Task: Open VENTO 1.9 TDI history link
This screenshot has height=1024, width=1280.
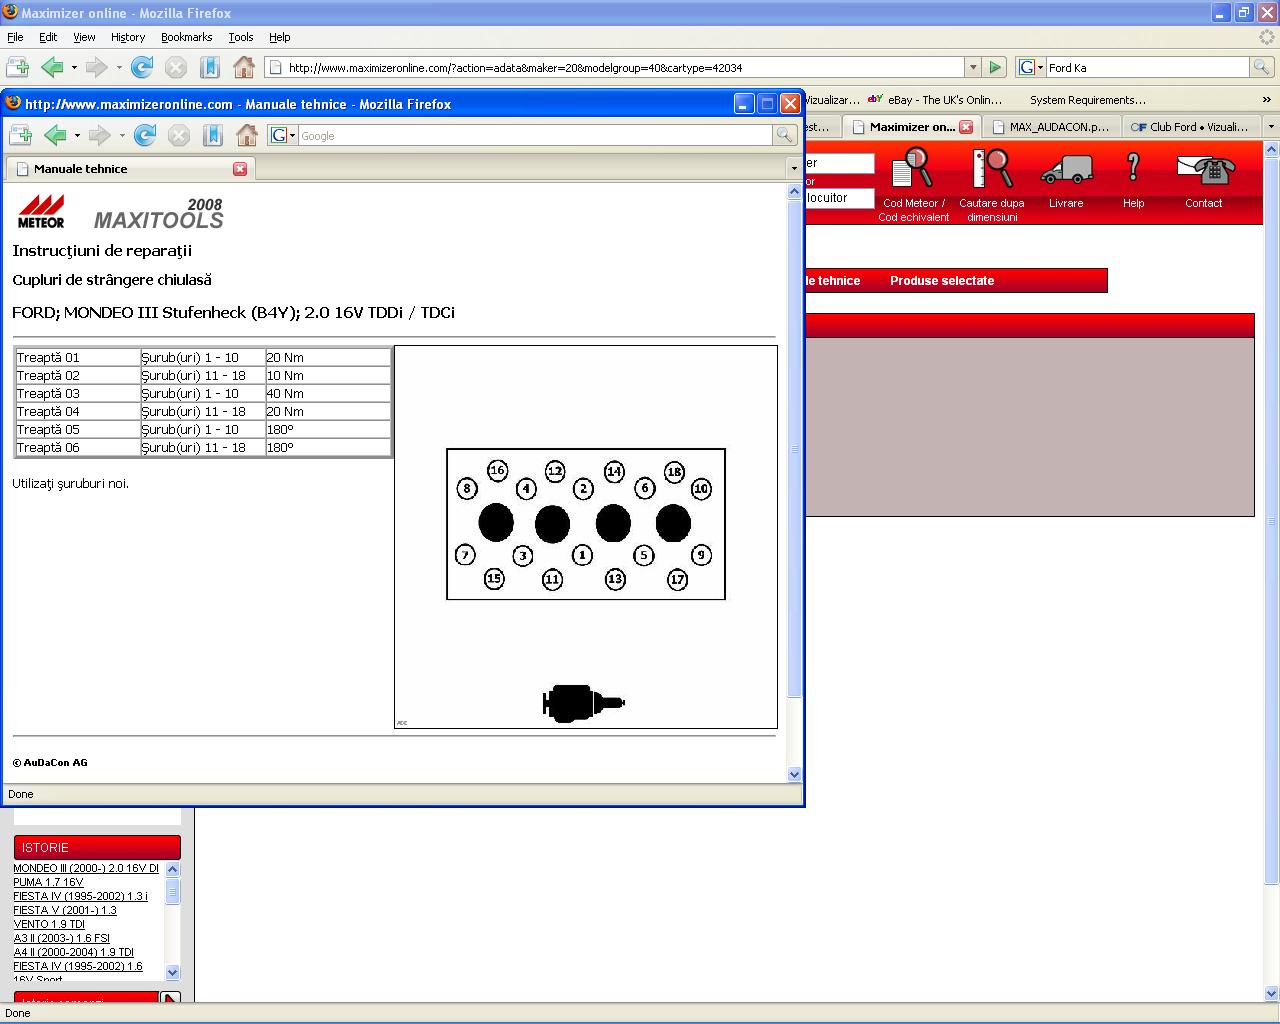Action: [x=49, y=924]
